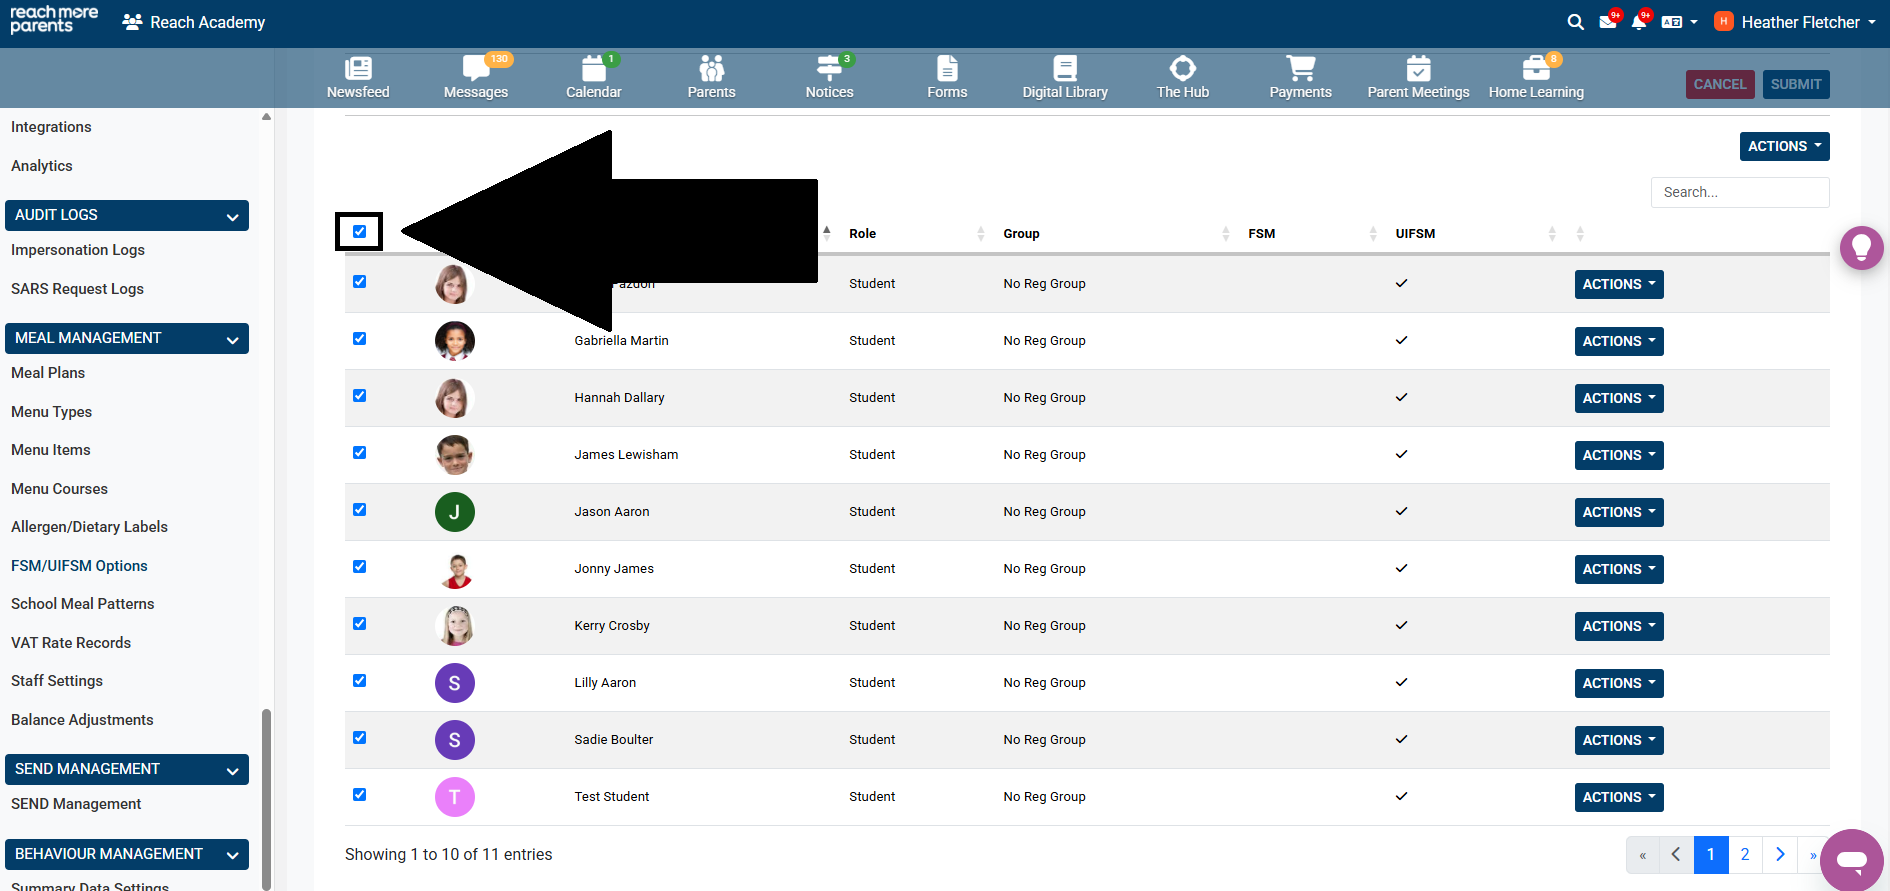Open the Newsfeed icon in the top navigation
The width and height of the screenshot is (1890, 891).
358,69
